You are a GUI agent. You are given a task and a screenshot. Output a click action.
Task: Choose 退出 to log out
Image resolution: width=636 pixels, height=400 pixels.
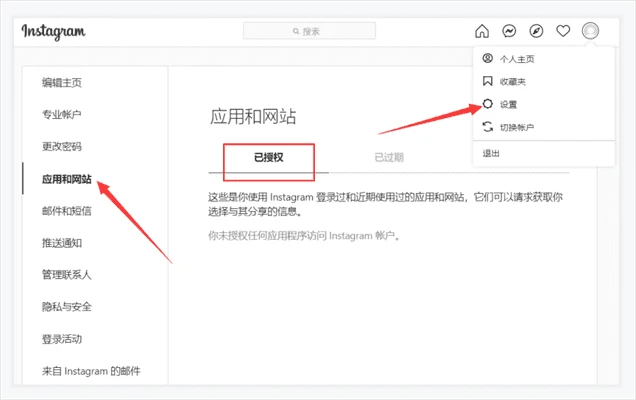point(491,153)
